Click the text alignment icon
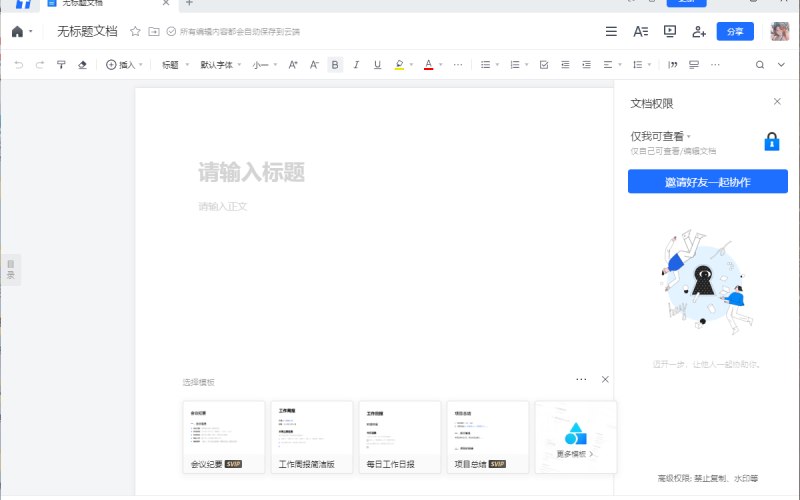 coord(608,65)
